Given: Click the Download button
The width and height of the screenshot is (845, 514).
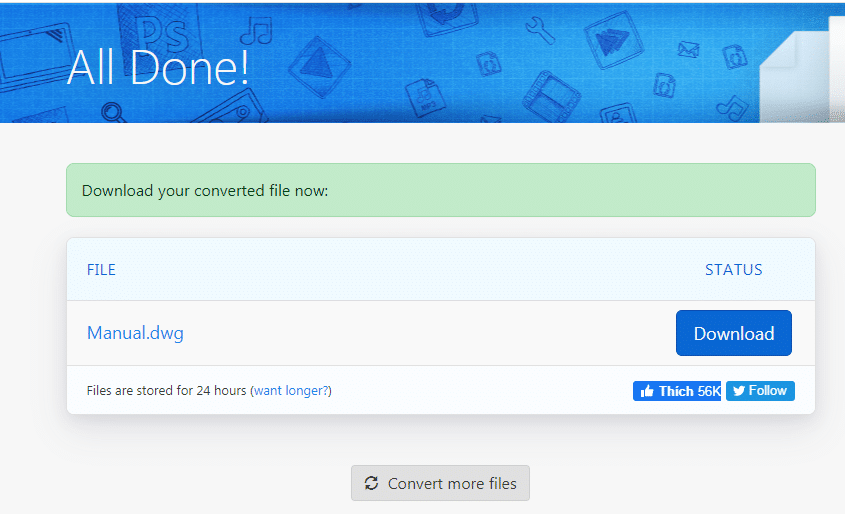Looking at the screenshot, I should tap(733, 333).
